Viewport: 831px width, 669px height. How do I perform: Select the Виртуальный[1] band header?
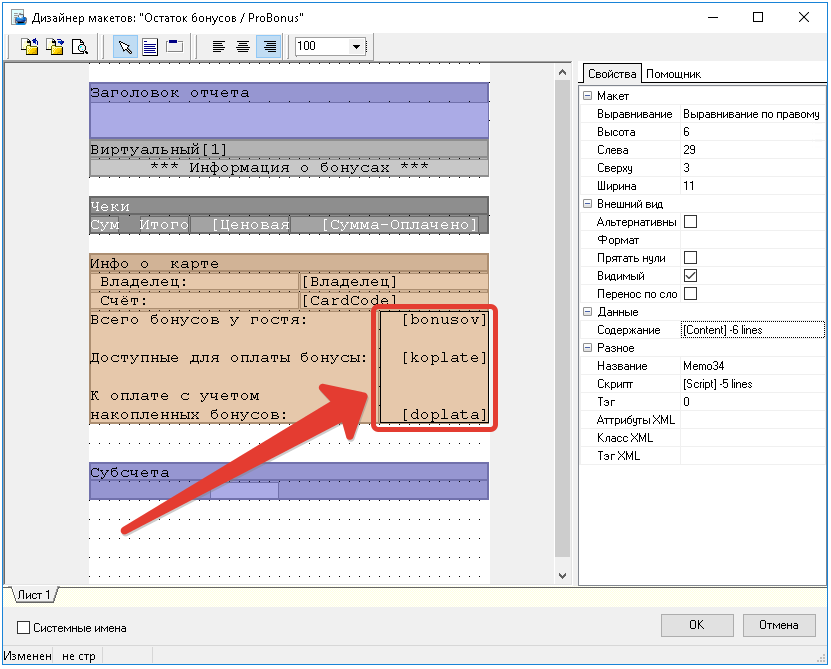[289, 149]
